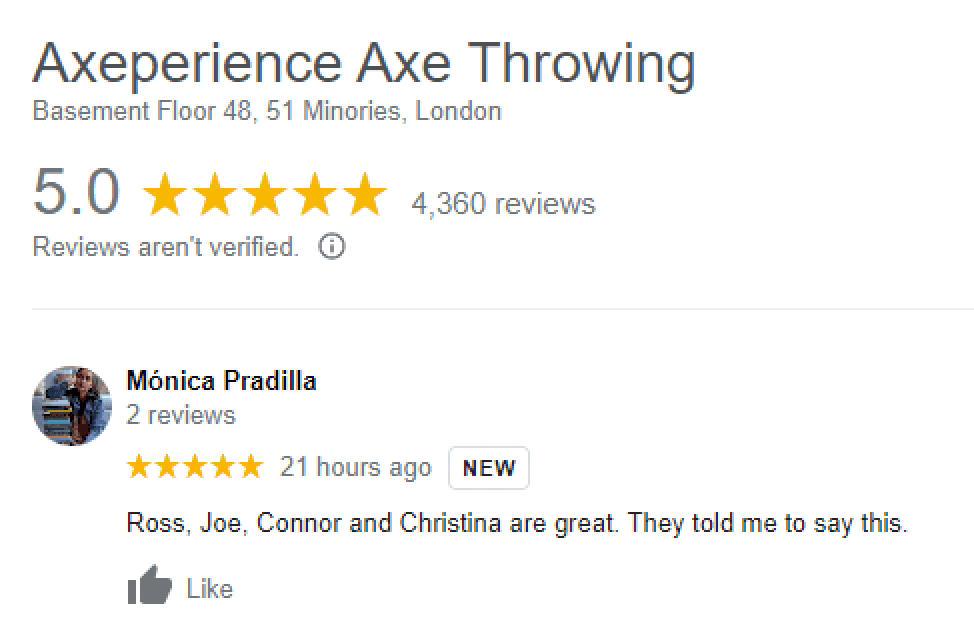Screen dimensions: 974x634
Task: Click the Axeperience Axe Throwing title
Action: 365,62
